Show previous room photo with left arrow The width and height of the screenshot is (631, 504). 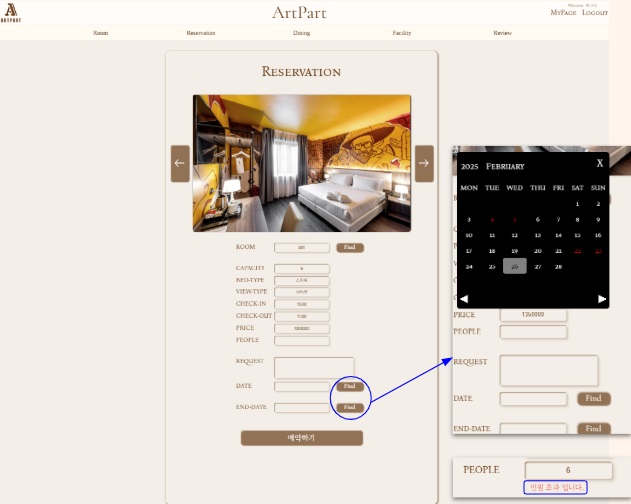[x=180, y=163]
